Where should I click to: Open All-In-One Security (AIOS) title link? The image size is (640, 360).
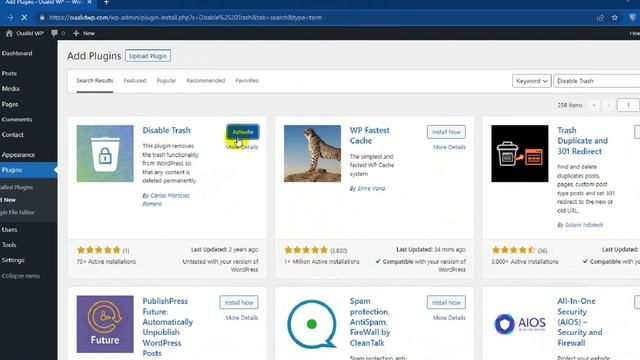click(580, 322)
